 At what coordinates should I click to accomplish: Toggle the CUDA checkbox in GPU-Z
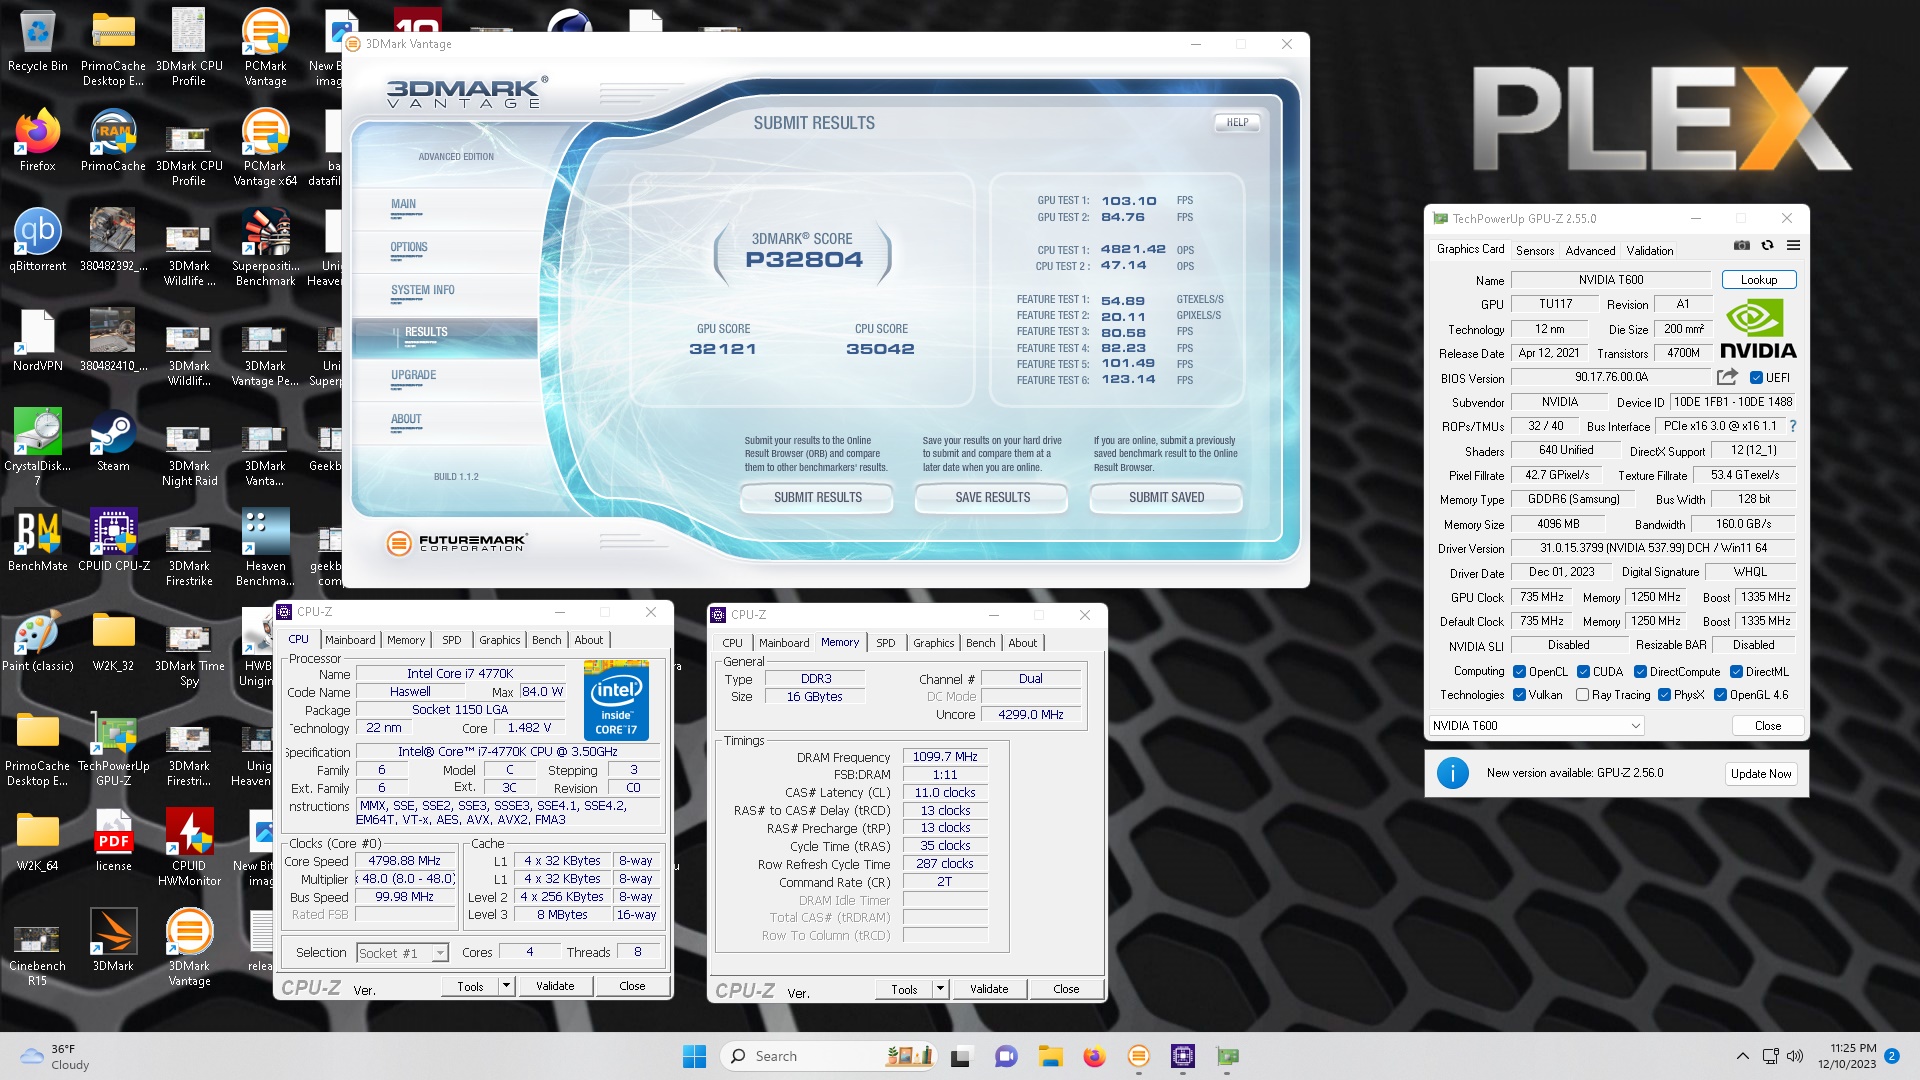coord(1583,672)
